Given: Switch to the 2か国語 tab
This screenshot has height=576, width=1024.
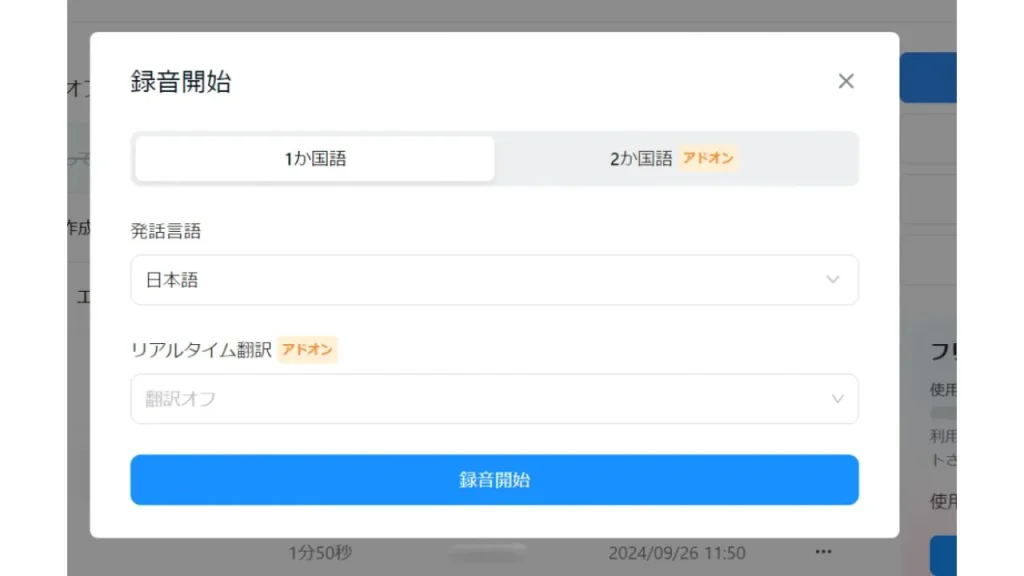Looking at the screenshot, I should click(675, 159).
